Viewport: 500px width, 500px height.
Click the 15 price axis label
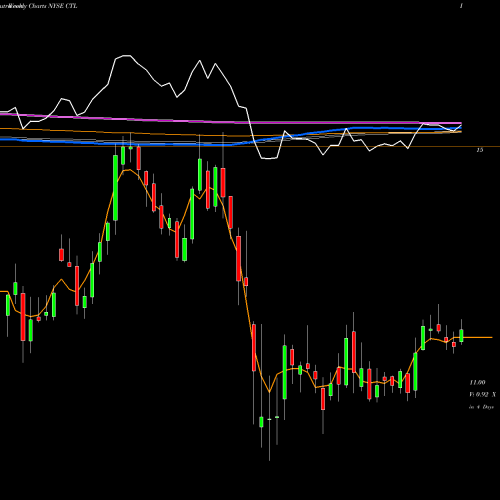479,150
